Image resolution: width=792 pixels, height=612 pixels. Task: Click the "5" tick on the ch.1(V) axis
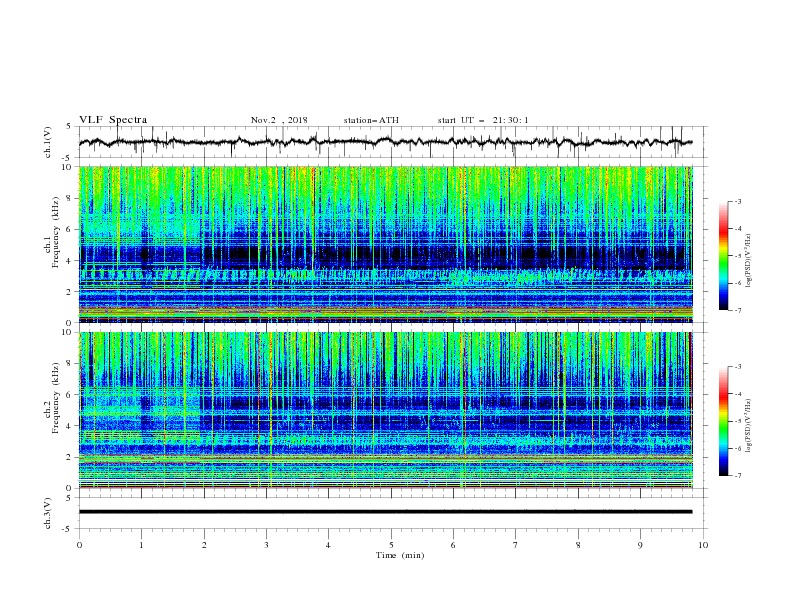(x=70, y=127)
